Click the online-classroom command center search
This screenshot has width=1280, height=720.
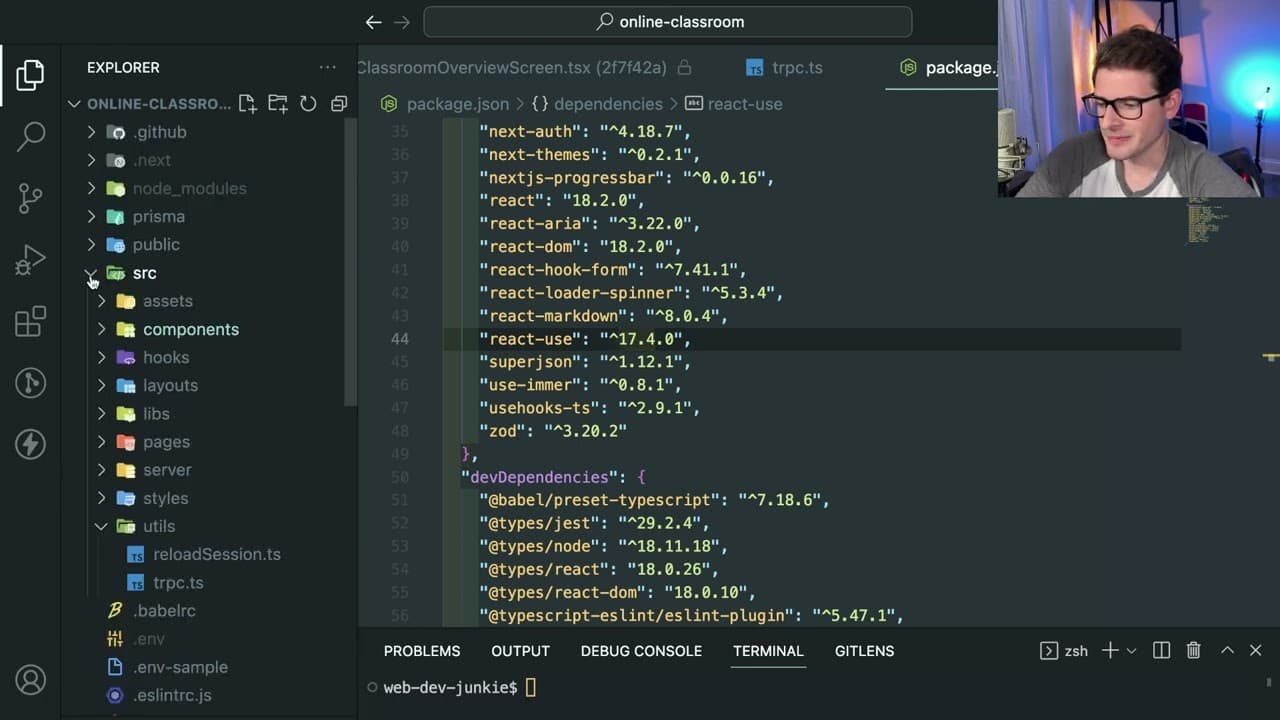point(668,22)
